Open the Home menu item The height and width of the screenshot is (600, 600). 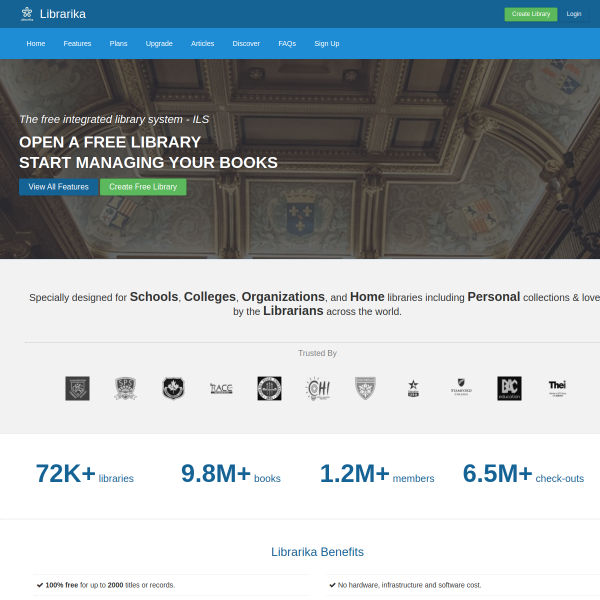click(36, 44)
